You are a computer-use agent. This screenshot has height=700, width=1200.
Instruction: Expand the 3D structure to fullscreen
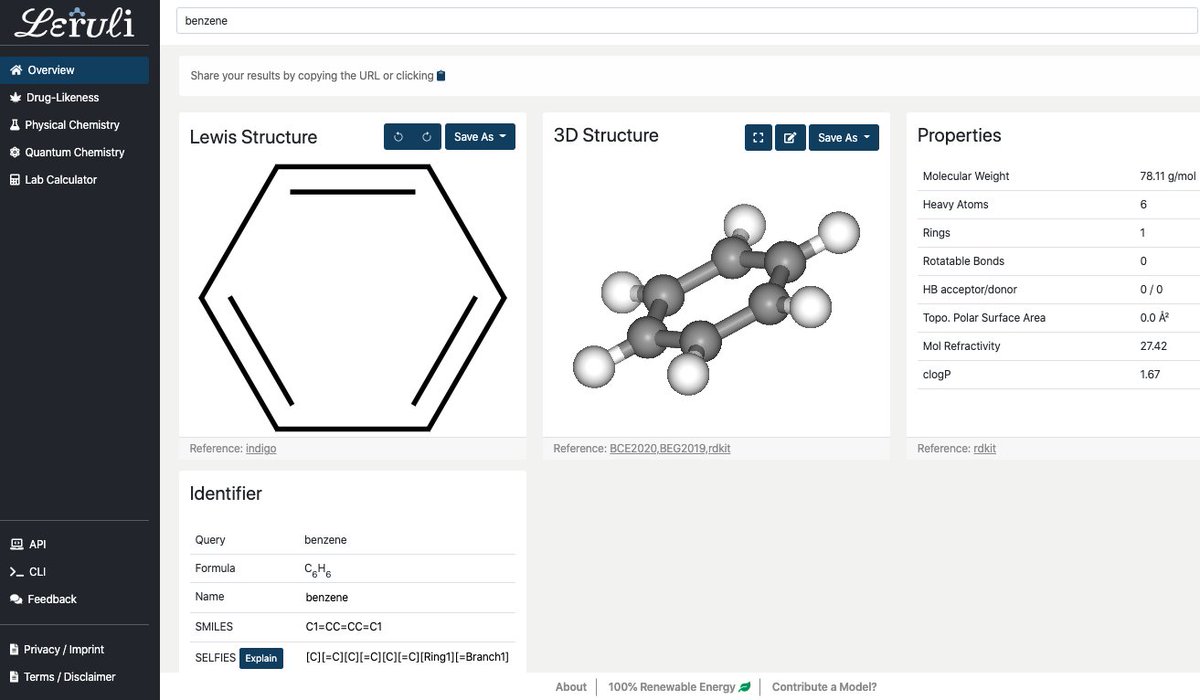tap(758, 138)
